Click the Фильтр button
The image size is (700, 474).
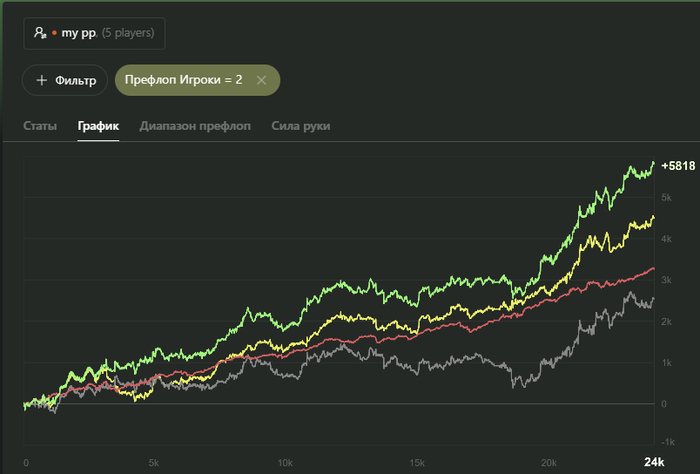[x=66, y=80]
